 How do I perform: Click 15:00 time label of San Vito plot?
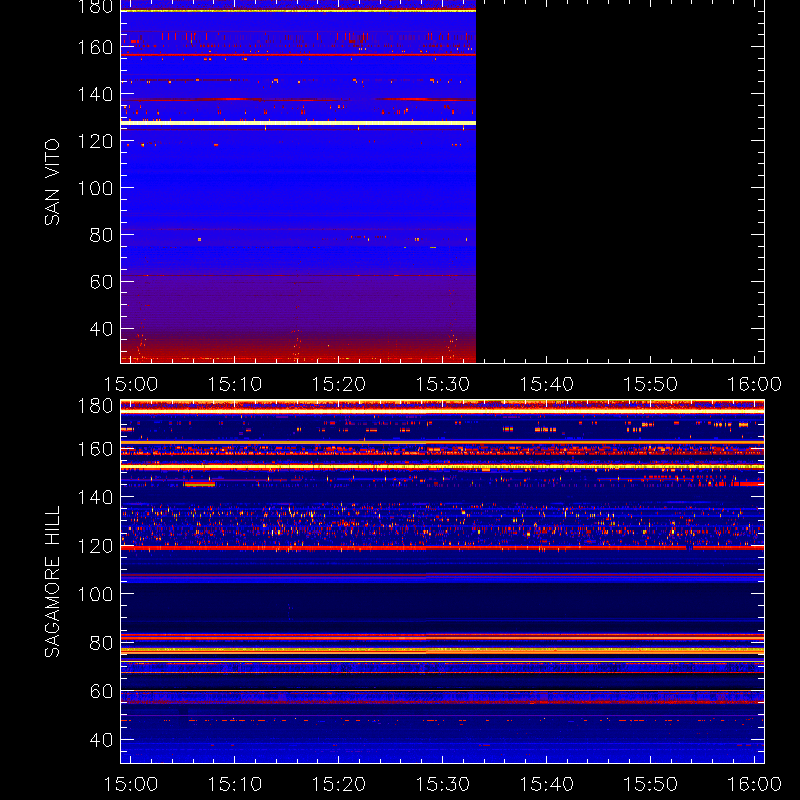point(131,384)
